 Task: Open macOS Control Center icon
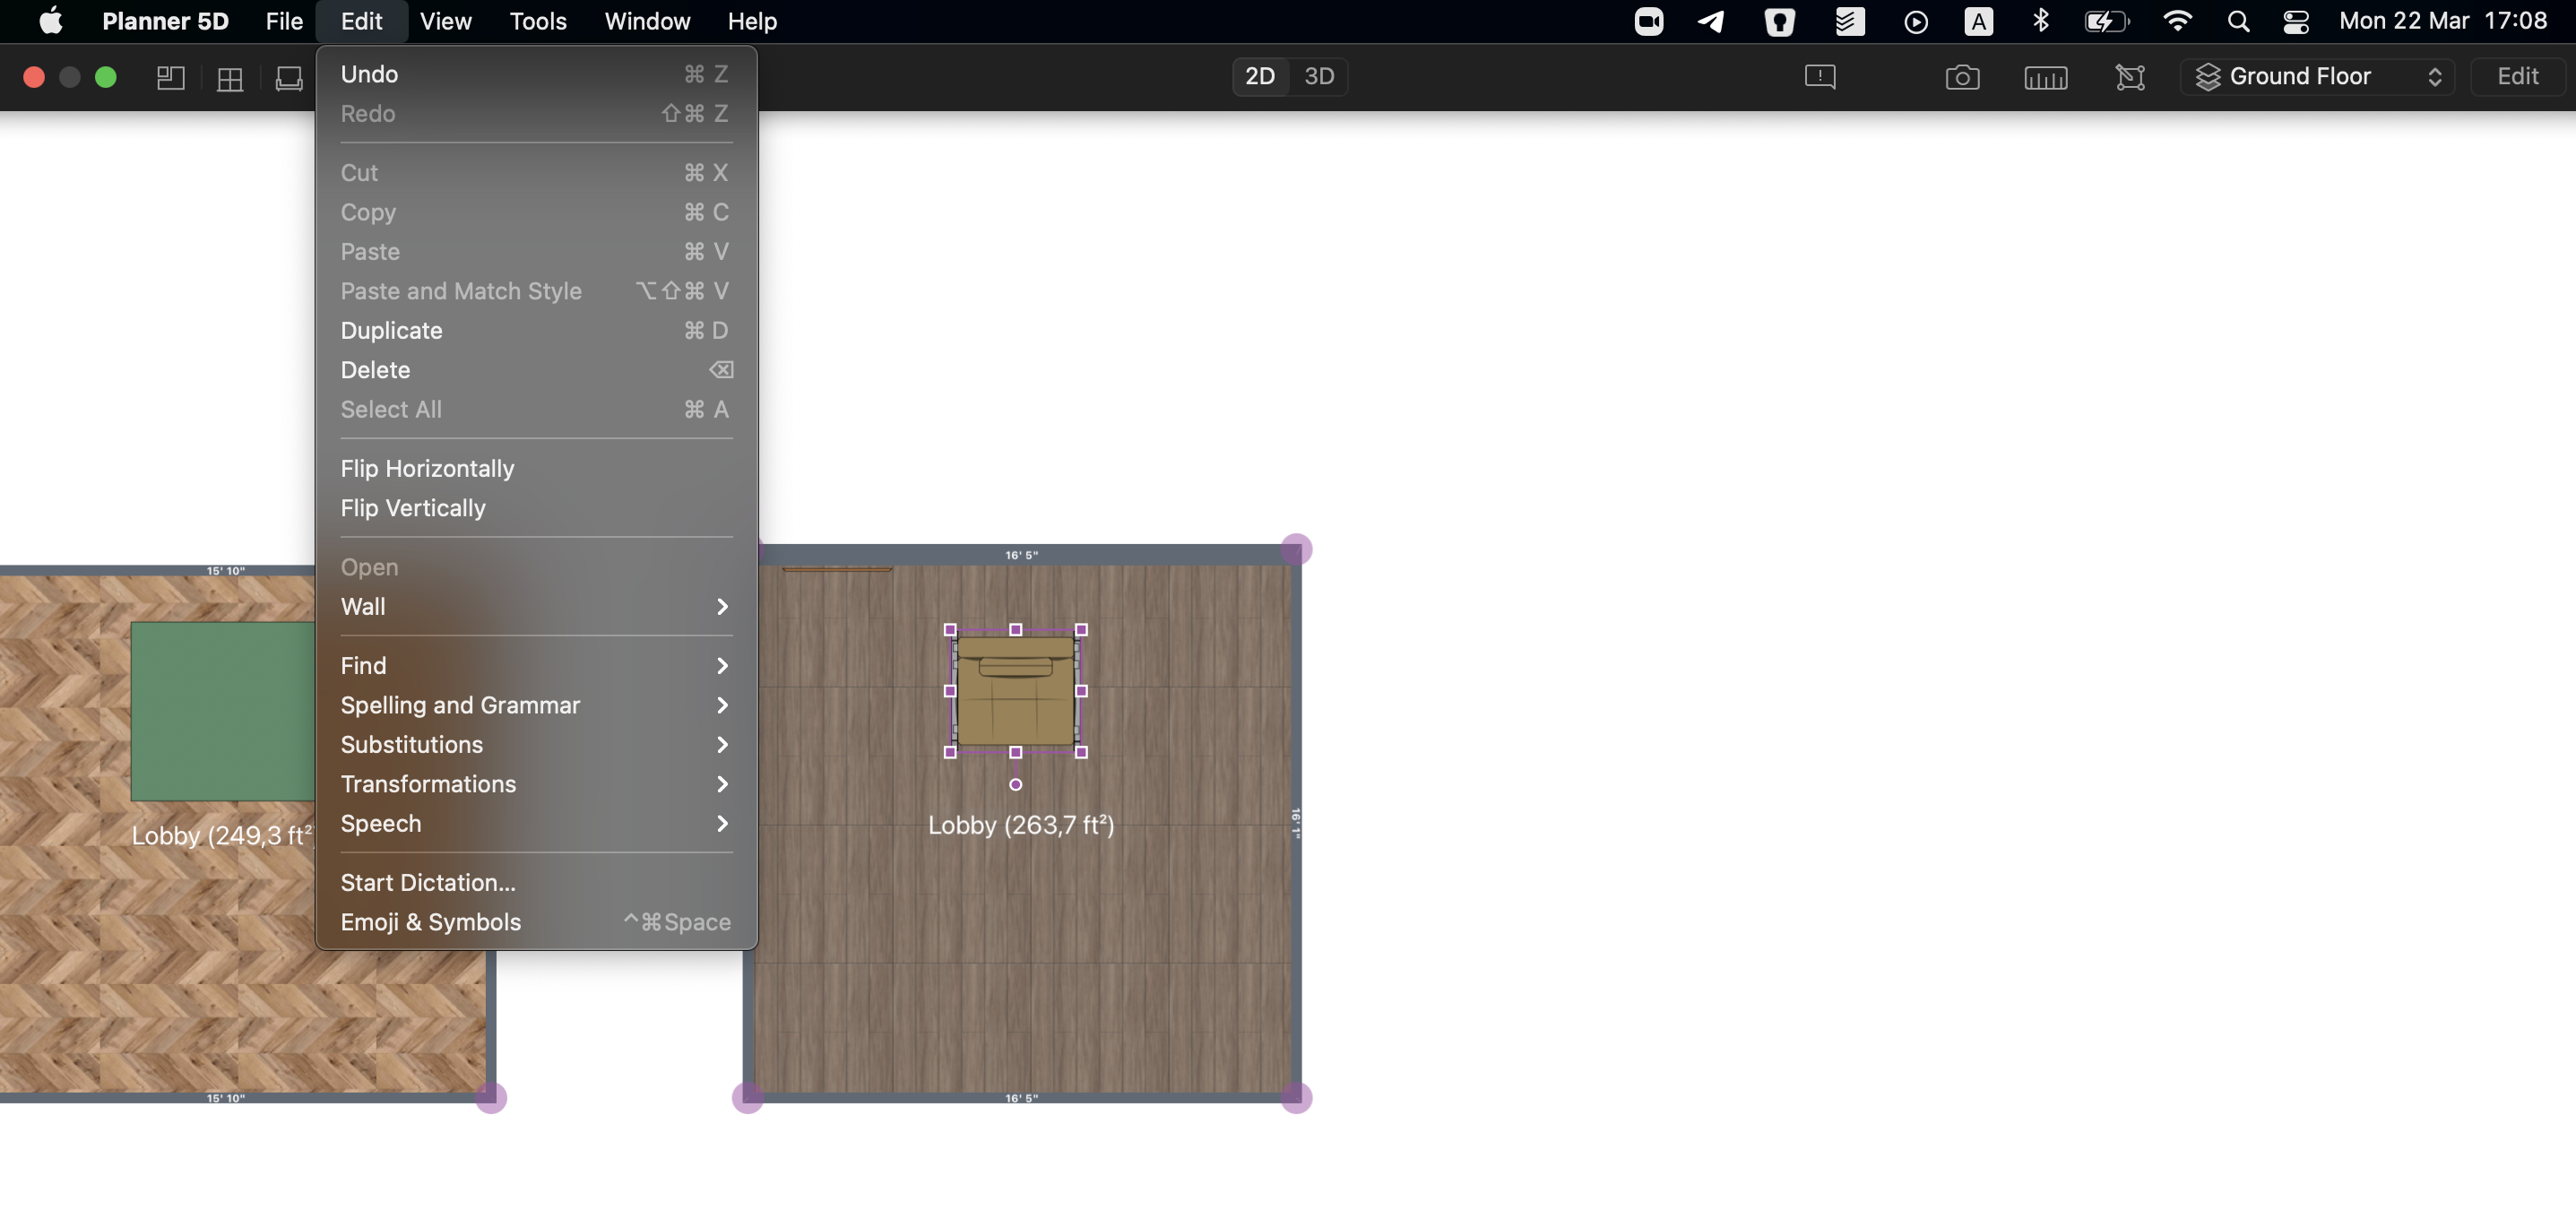point(2296,21)
